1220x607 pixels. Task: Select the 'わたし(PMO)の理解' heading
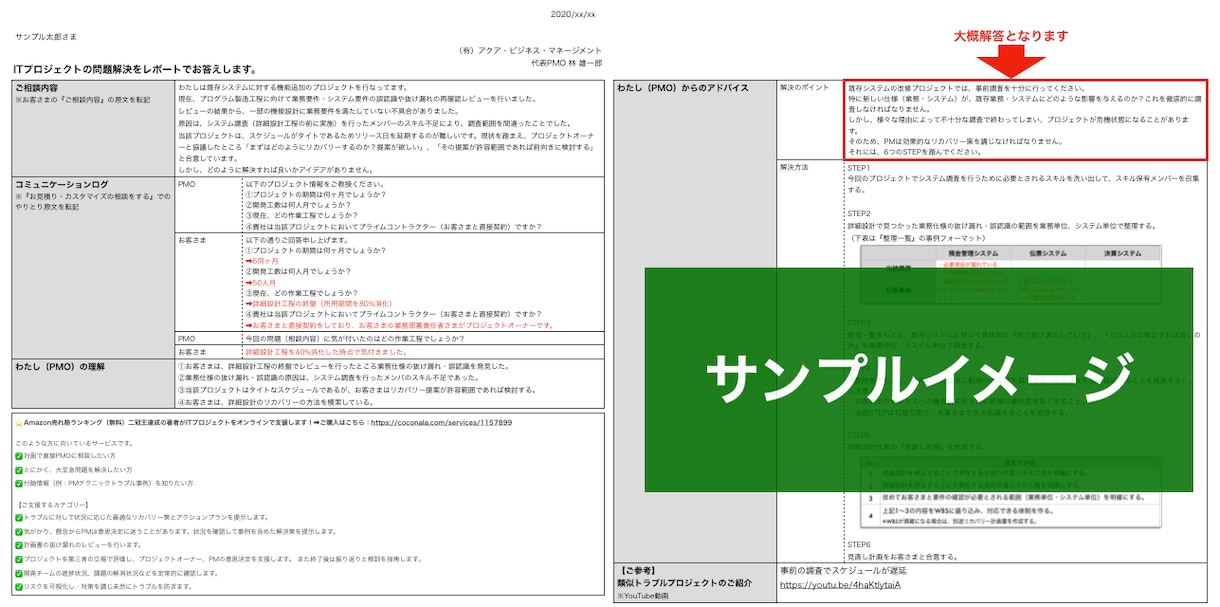58,367
